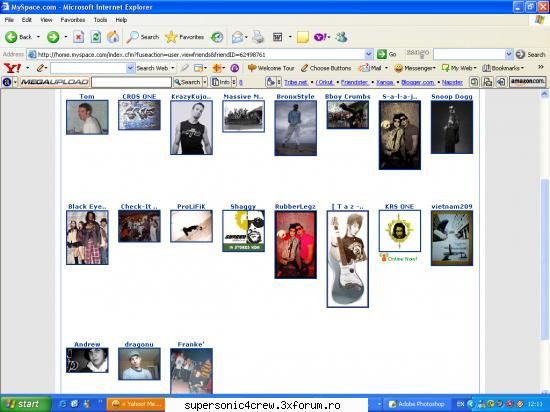Go back with the Back arrow button
This screenshot has width=550, height=412.
click(18, 37)
